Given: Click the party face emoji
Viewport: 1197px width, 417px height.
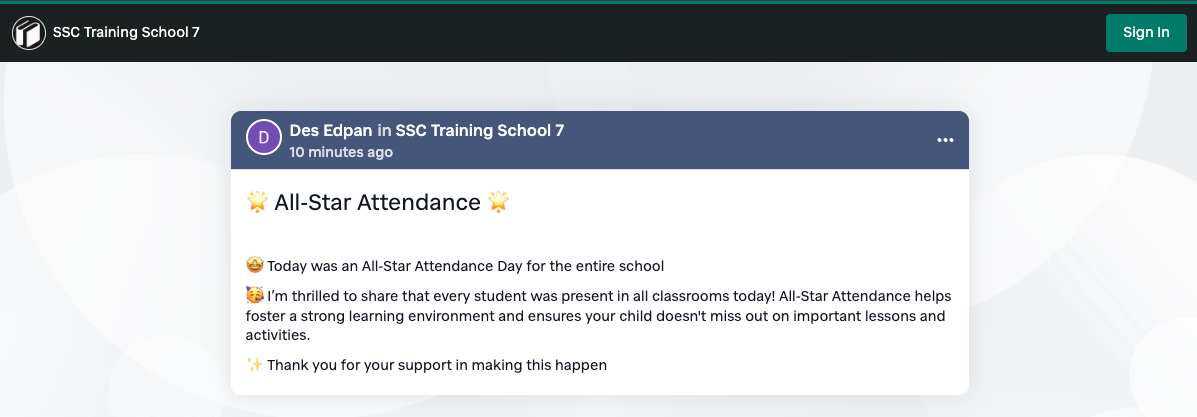Looking at the screenshot, I should pos(255,296).
